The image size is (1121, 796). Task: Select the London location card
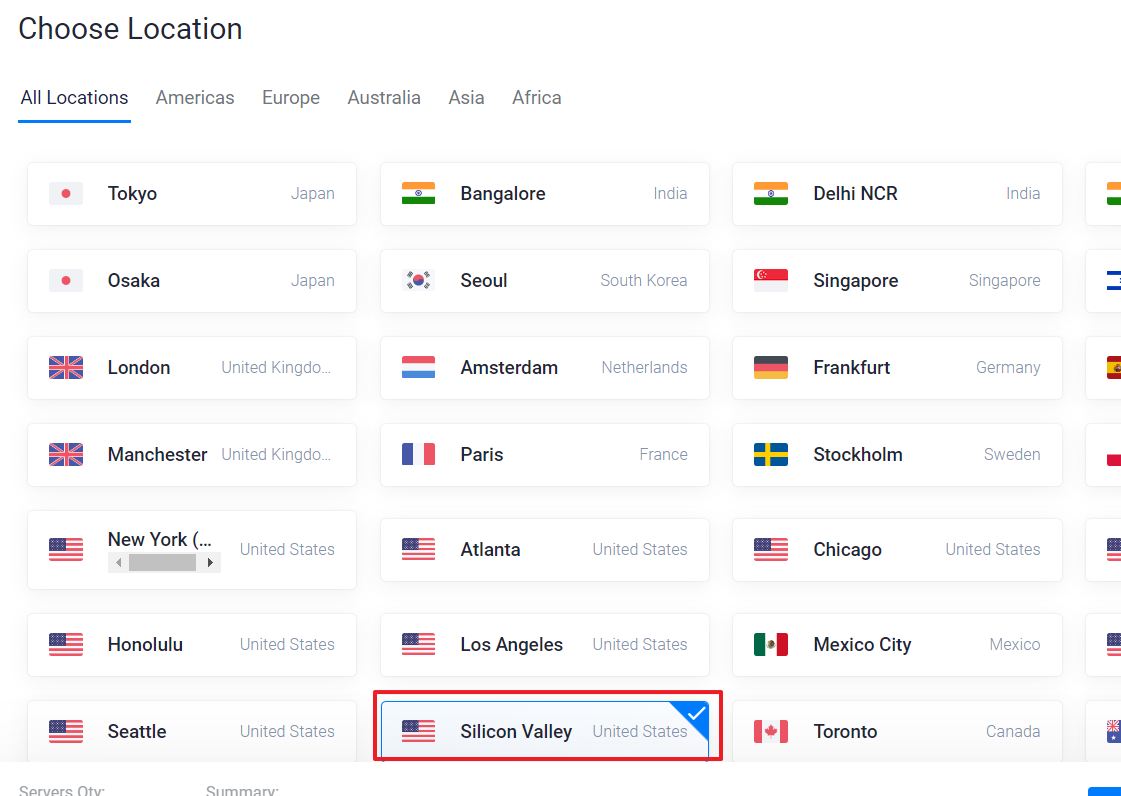click(192, 368)
